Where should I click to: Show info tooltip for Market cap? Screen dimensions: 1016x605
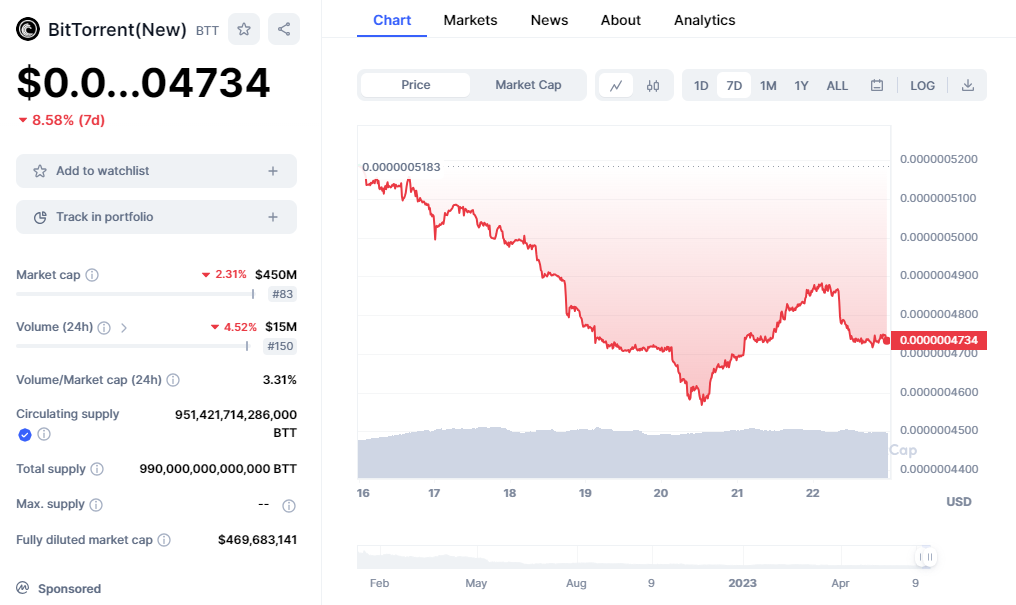92,275
